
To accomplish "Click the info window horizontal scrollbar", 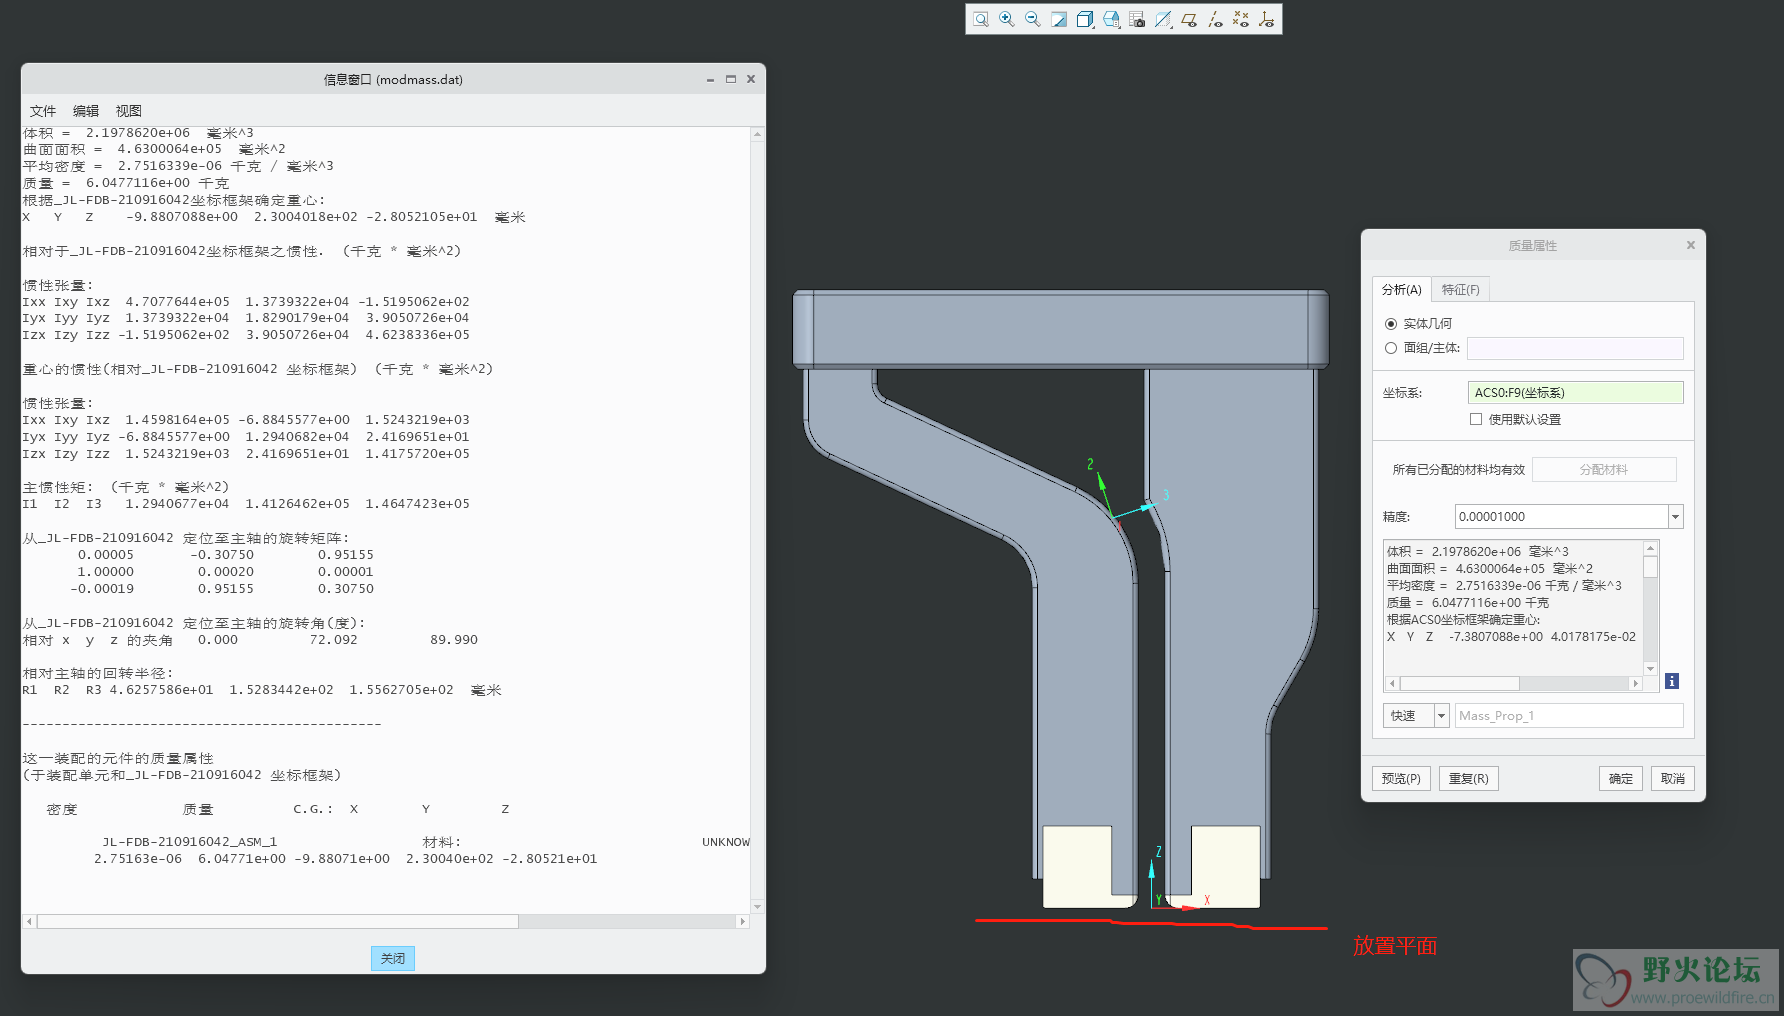I will (x=278, y=922).
